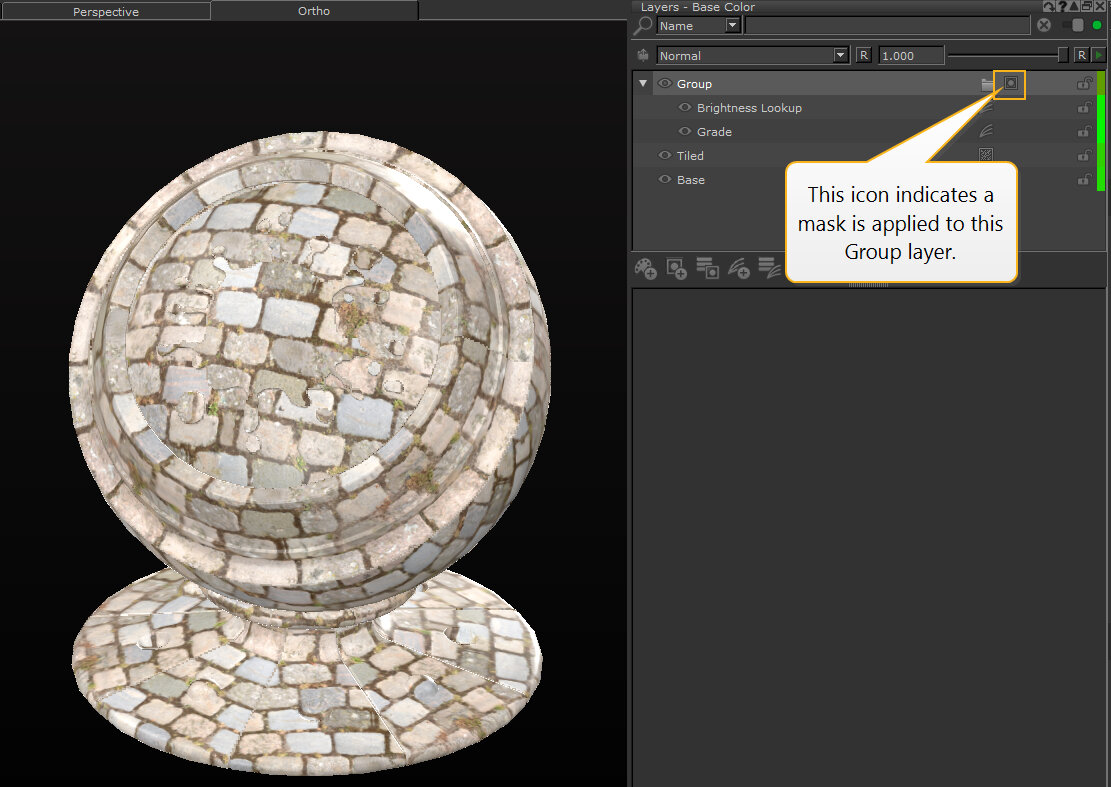Toggle the lock on the Base layer

(x=1083, y=180)
